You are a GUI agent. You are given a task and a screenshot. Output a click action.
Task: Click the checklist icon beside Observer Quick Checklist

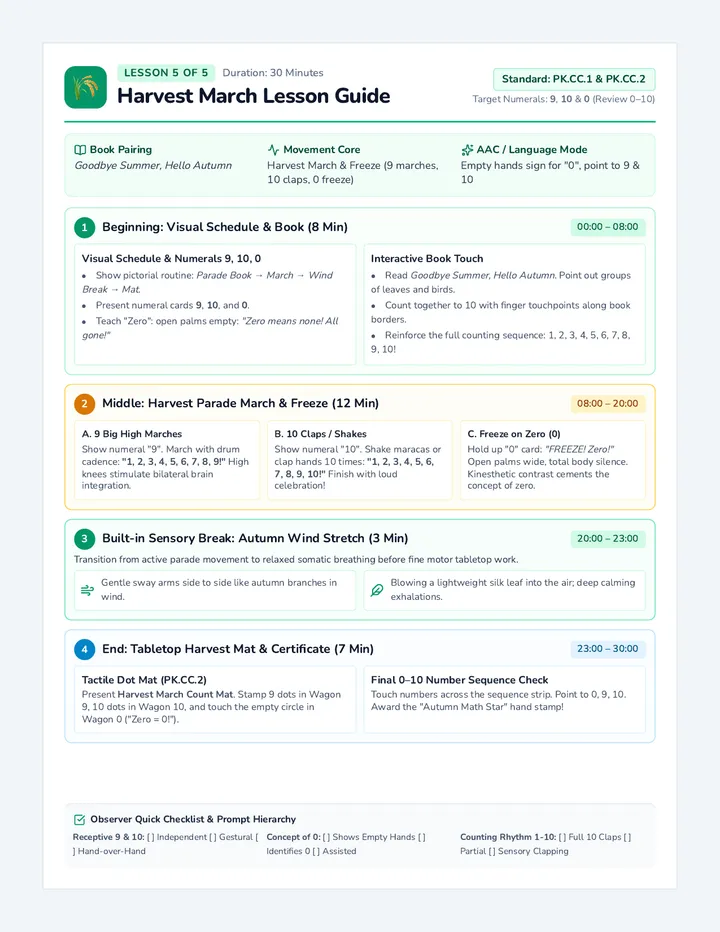point(80,820)
